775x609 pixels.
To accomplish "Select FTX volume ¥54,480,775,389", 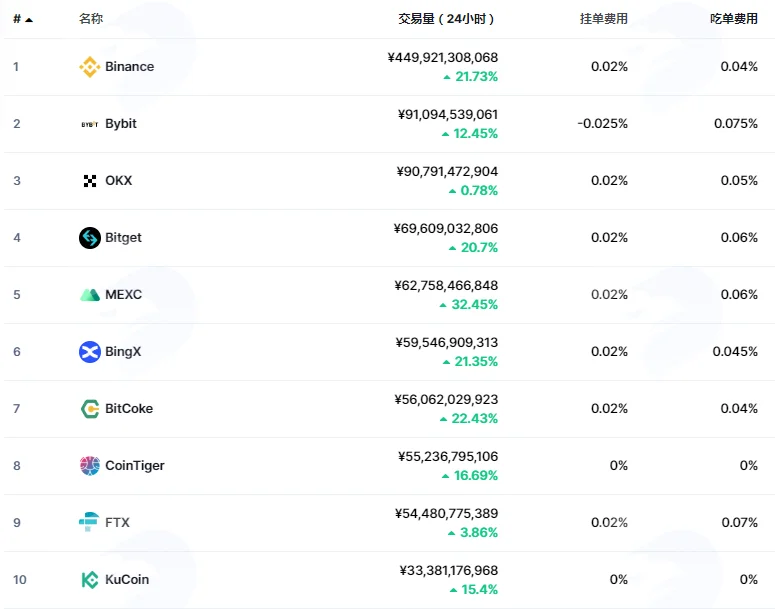I will (x=447, y=514).
